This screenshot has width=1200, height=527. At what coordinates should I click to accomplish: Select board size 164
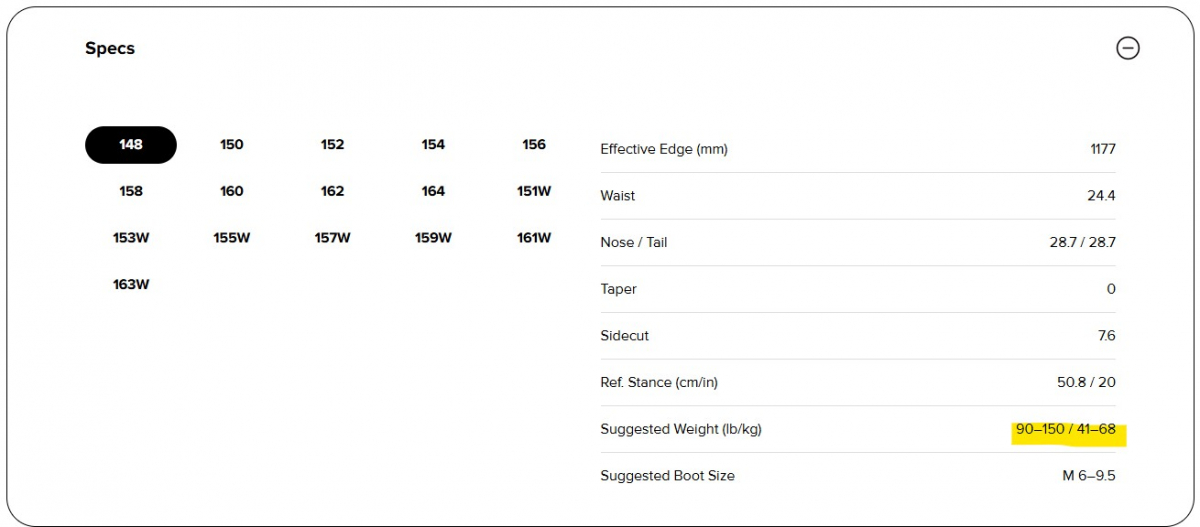coord(433,191)
